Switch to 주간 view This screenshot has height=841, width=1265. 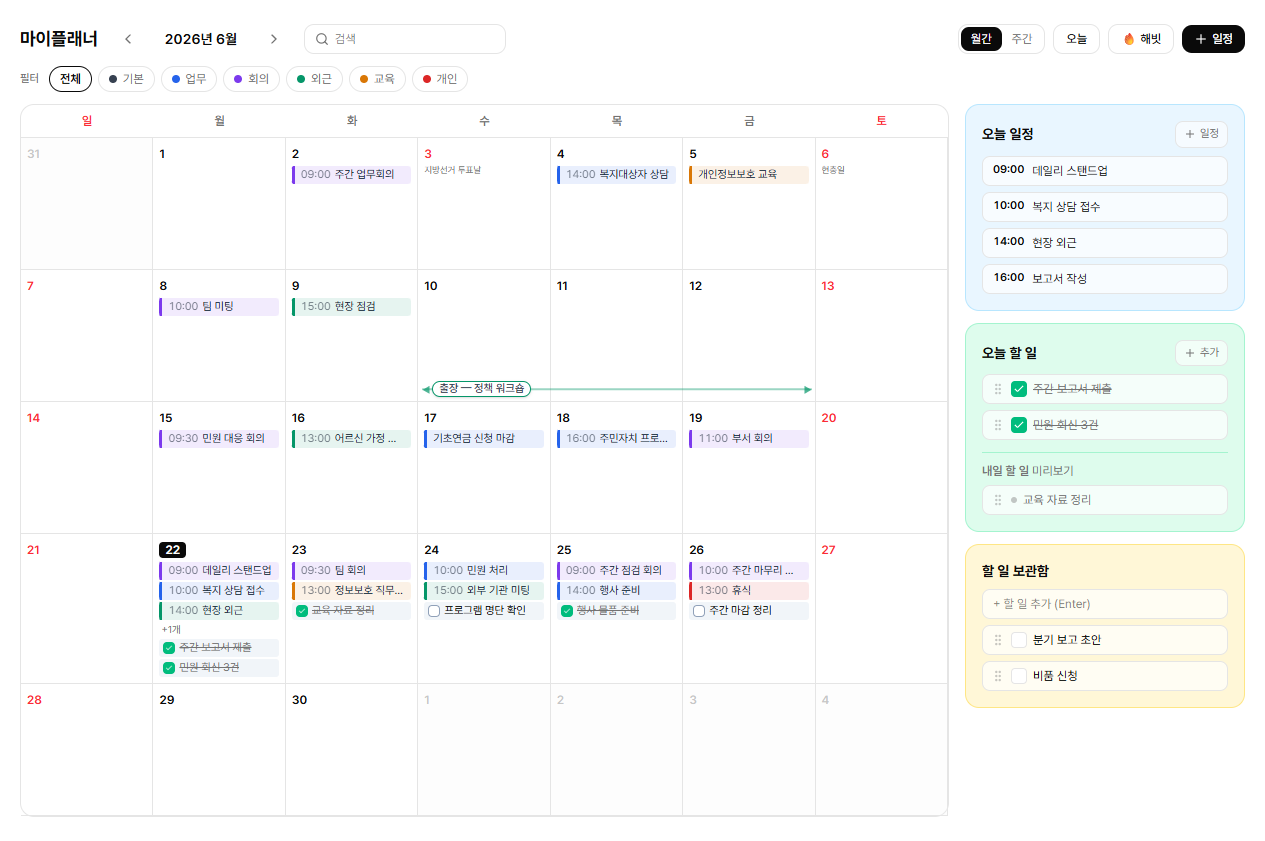tap(1022, 39)
